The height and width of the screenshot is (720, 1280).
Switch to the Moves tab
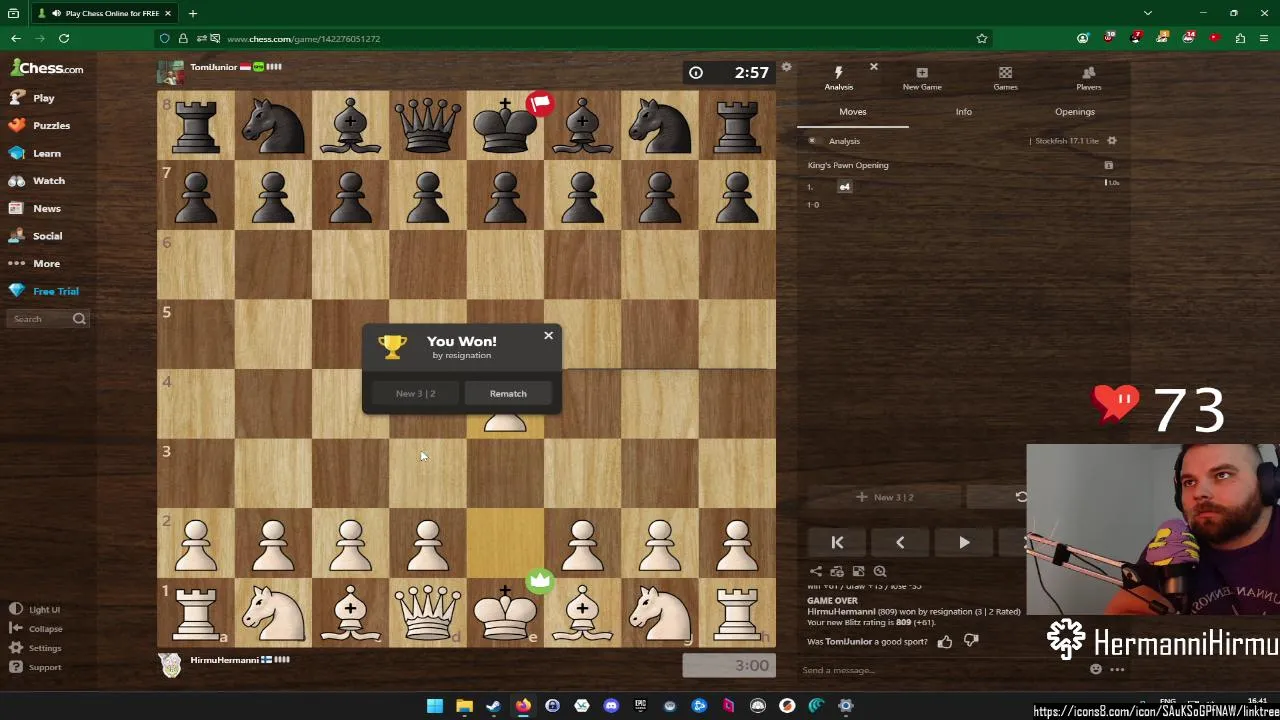pos(853,112)
